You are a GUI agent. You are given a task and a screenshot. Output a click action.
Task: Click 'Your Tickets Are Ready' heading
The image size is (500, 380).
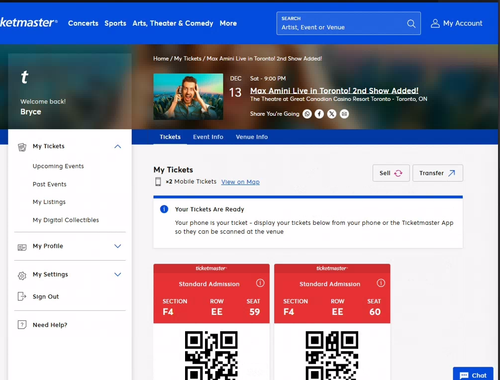(x=210, y=209)
